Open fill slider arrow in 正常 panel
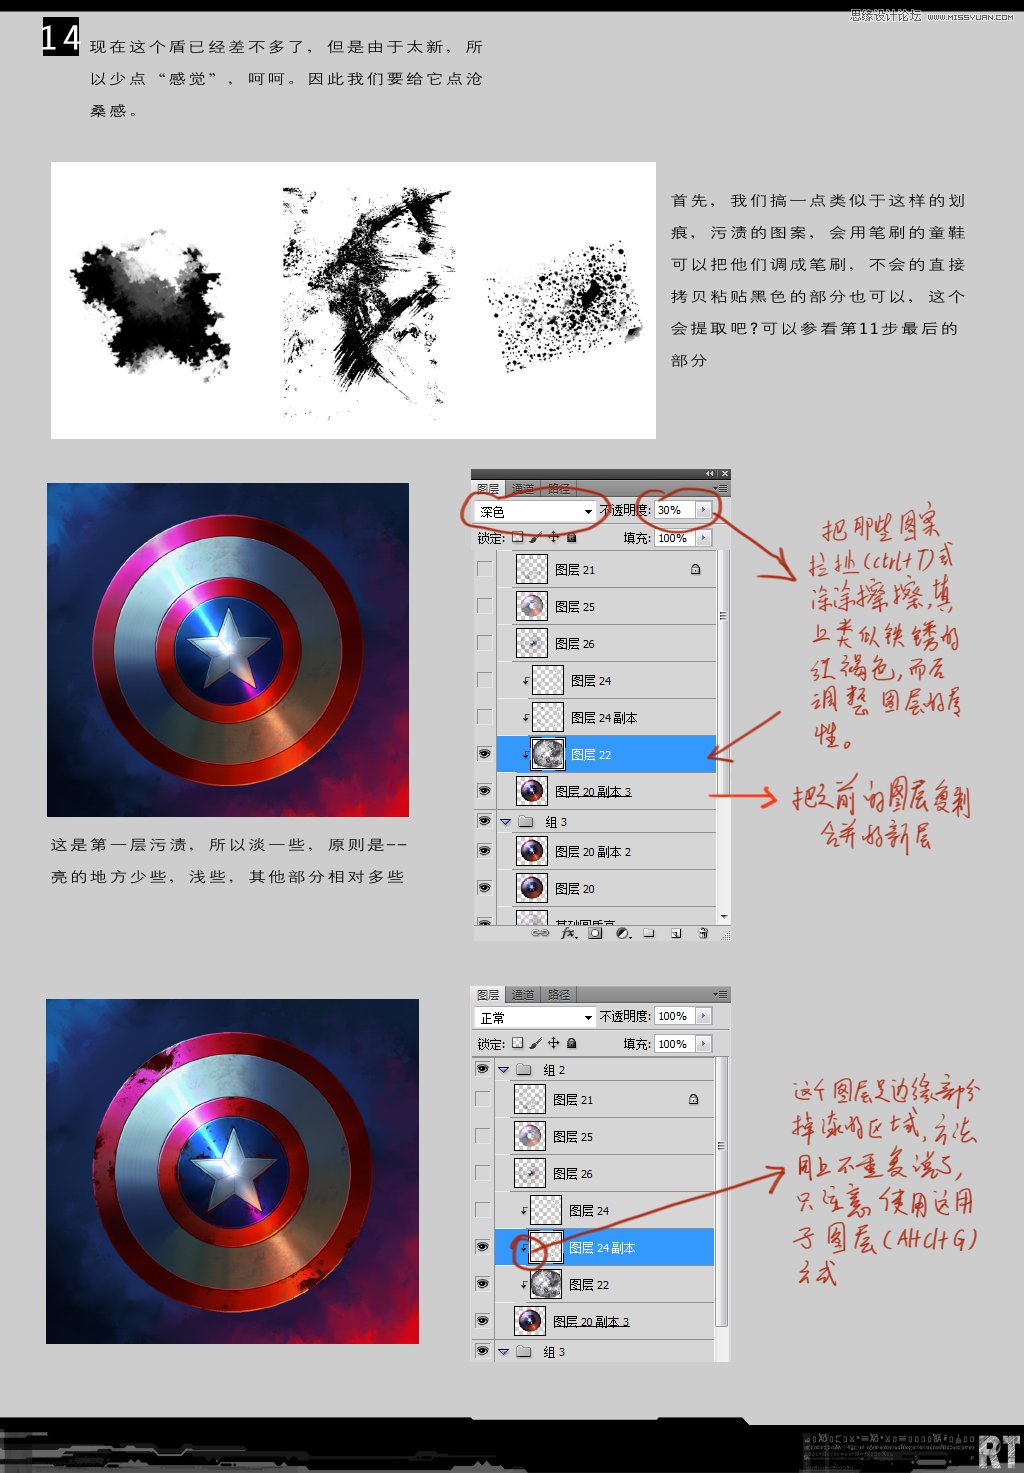Screen dimensions: 1024x1473 tap(704, 1044)
